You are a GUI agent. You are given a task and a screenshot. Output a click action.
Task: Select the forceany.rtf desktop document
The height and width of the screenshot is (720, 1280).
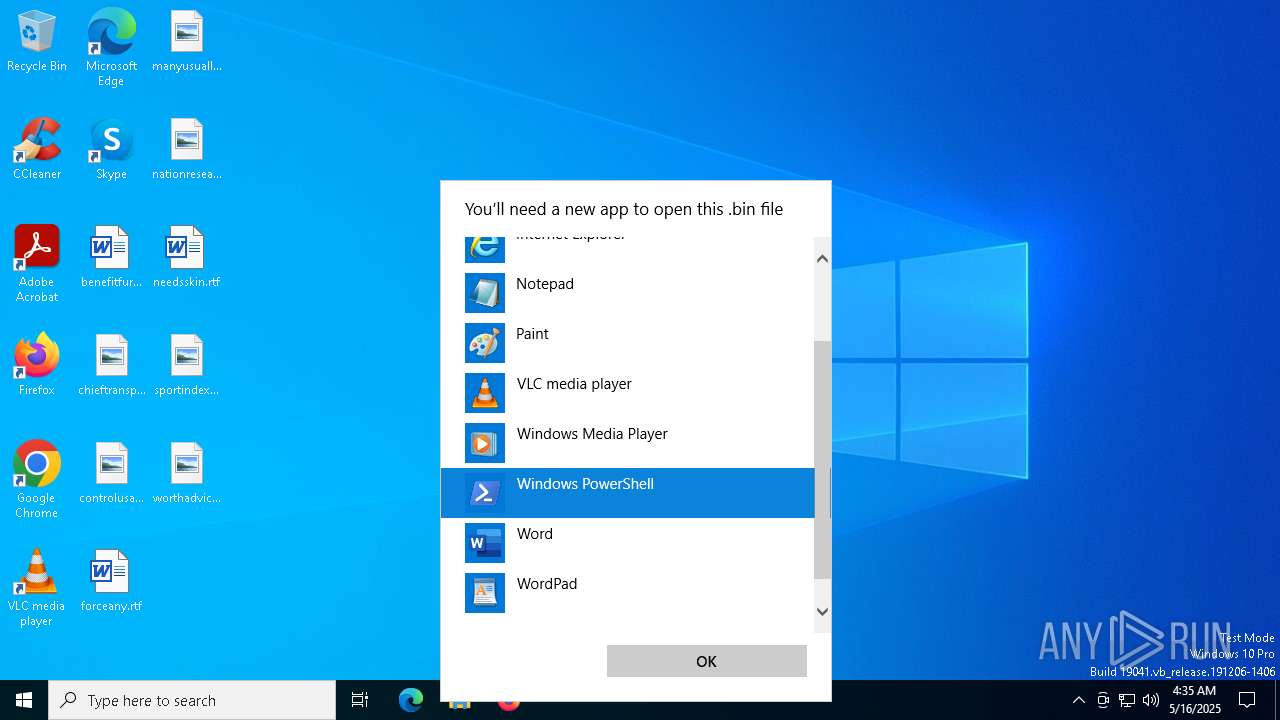[x=111, y=581]
